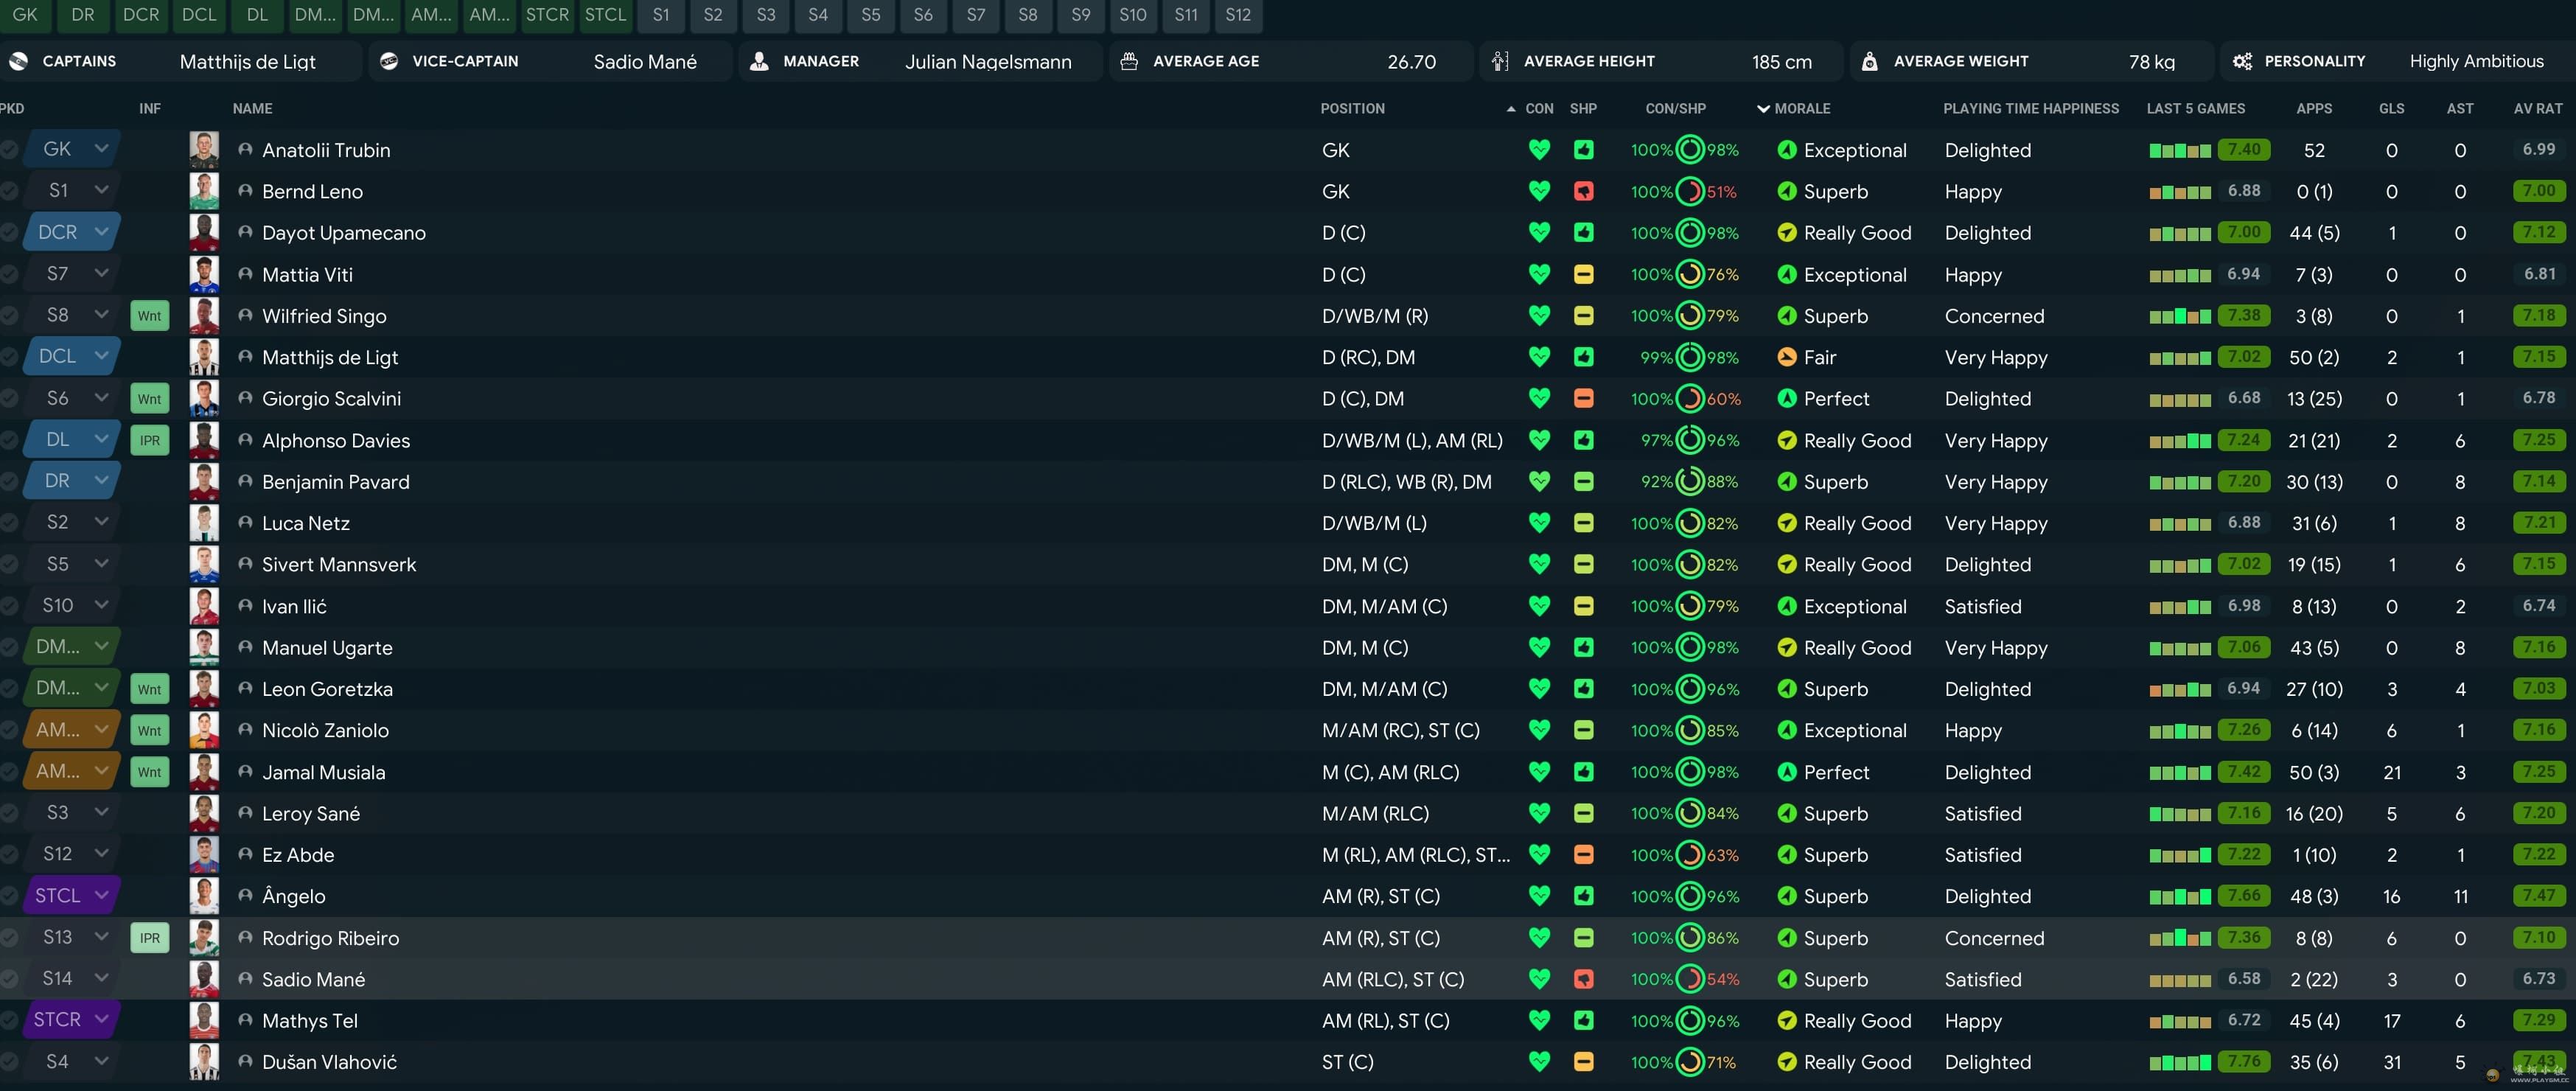Click the Wnt status badge for Wilfried Singo
Viewport: 2576px width, 1091px height.
click(x=150, y=316)
